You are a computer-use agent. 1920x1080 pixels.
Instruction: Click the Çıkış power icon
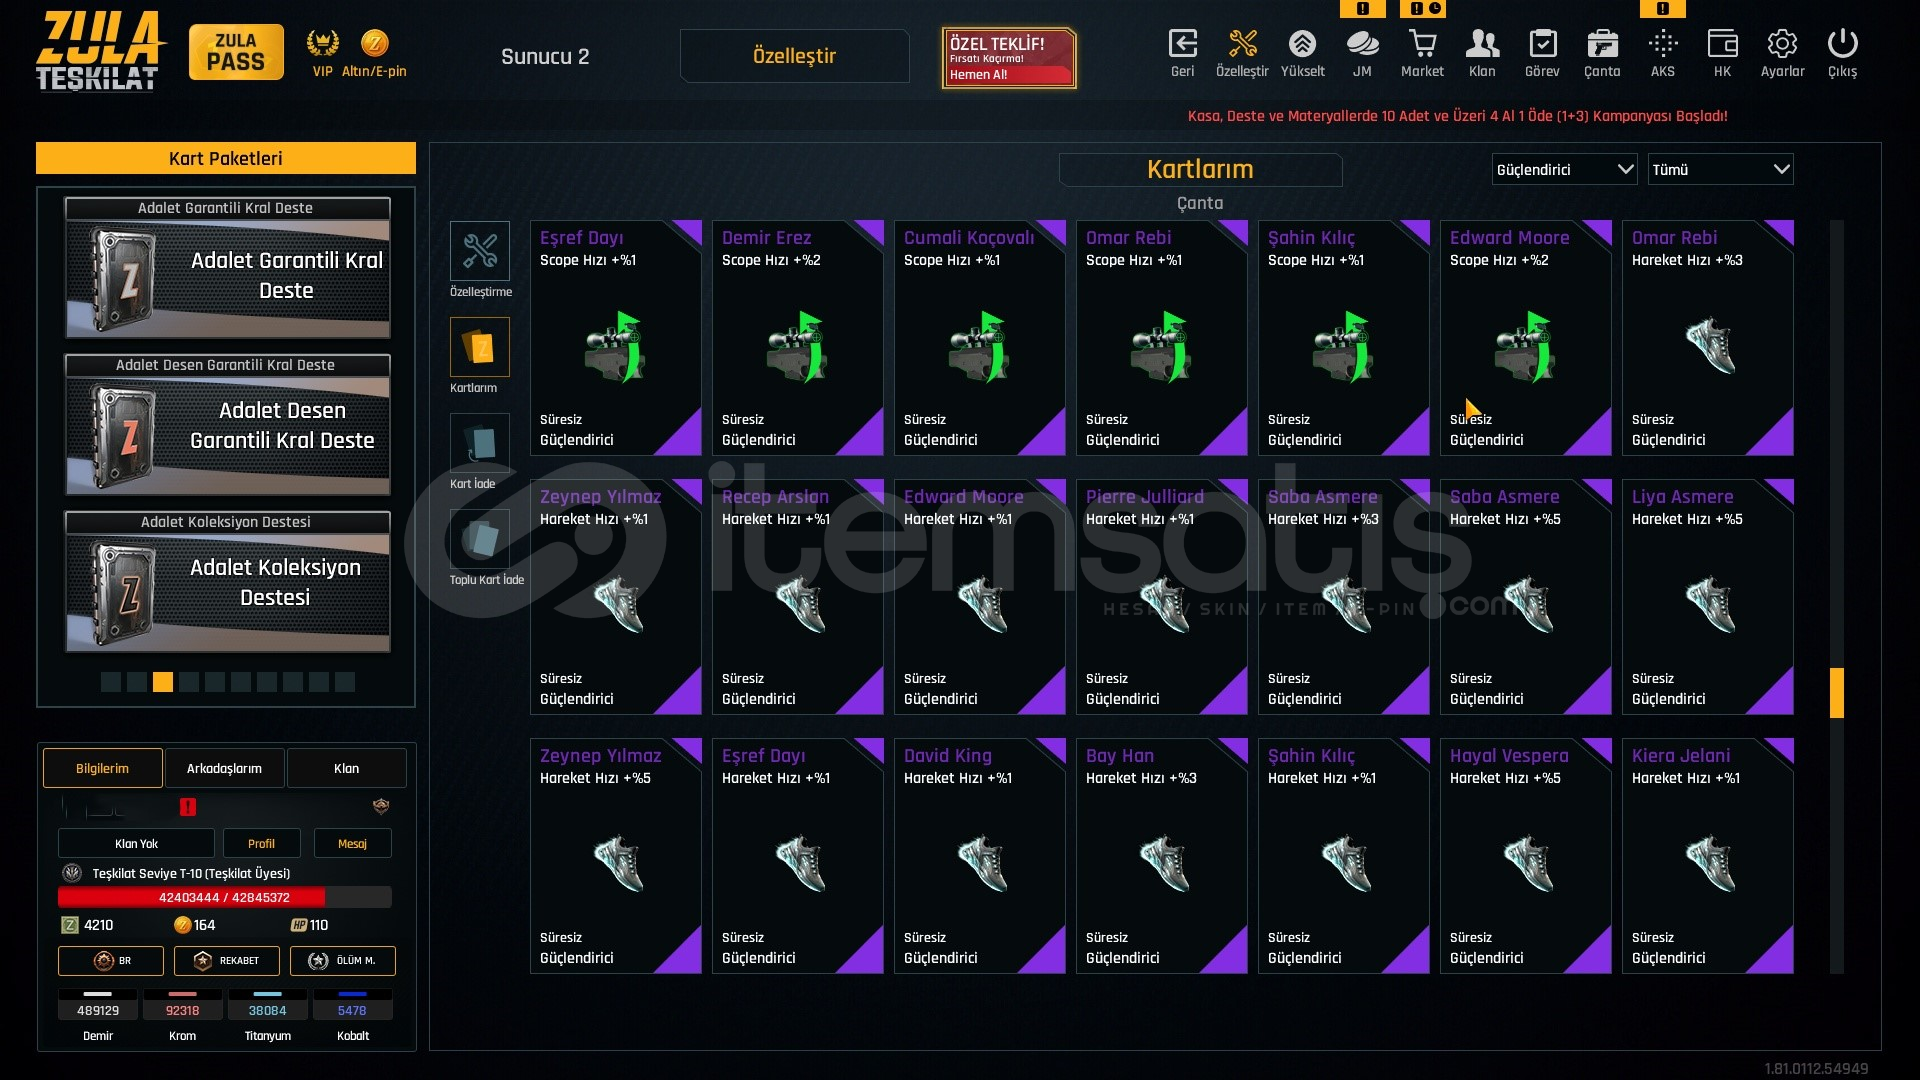[1842, 45]
